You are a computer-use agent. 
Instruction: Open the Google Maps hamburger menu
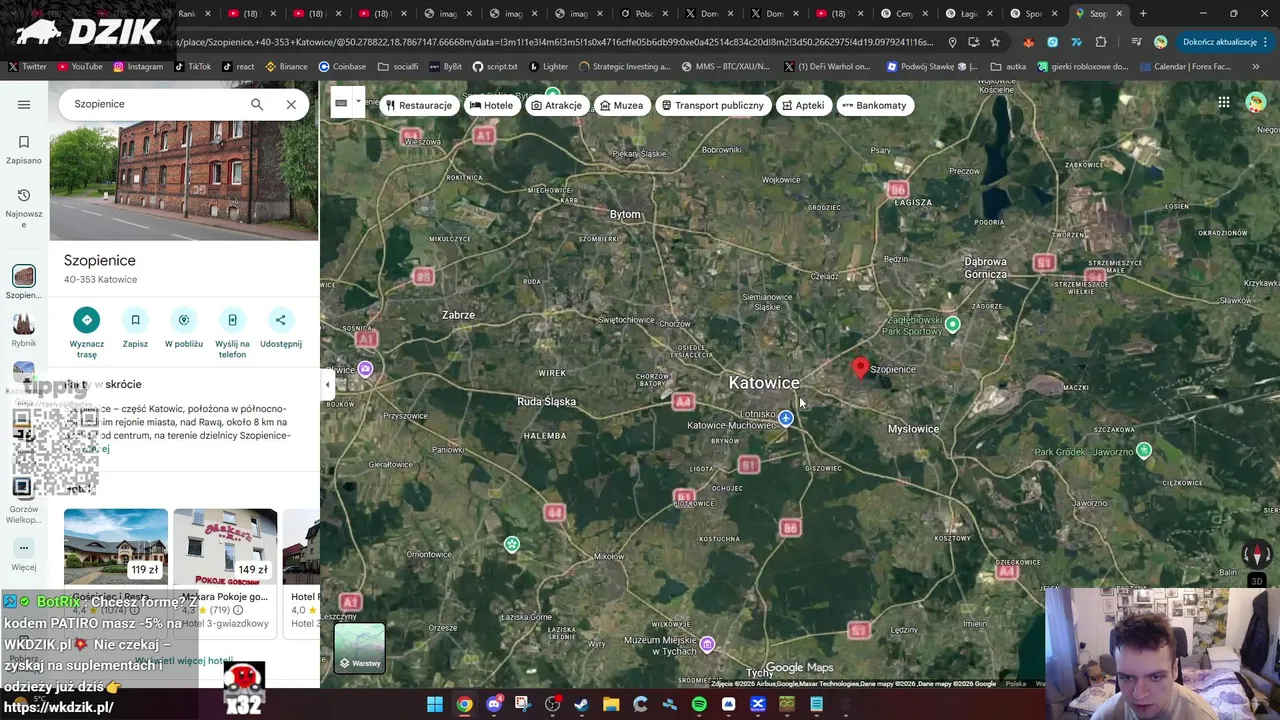coord(24,104)
